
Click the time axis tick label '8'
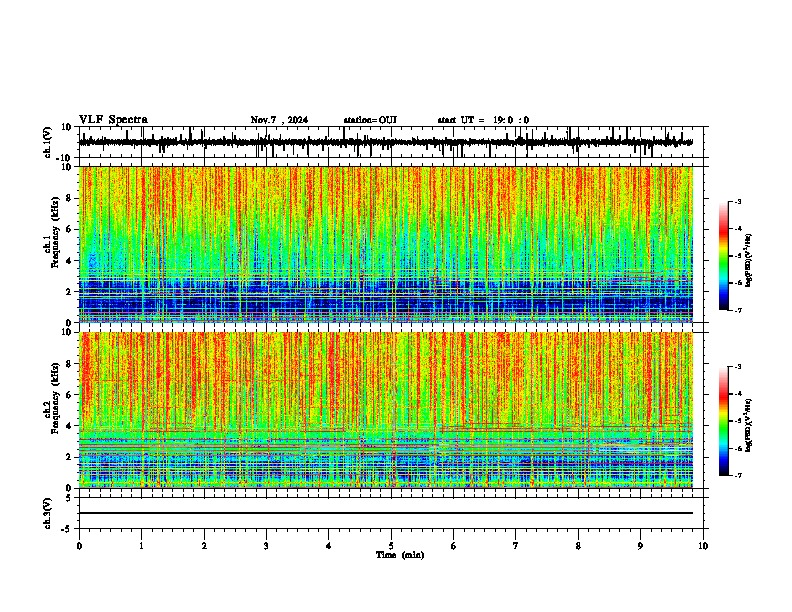(578, 546)
